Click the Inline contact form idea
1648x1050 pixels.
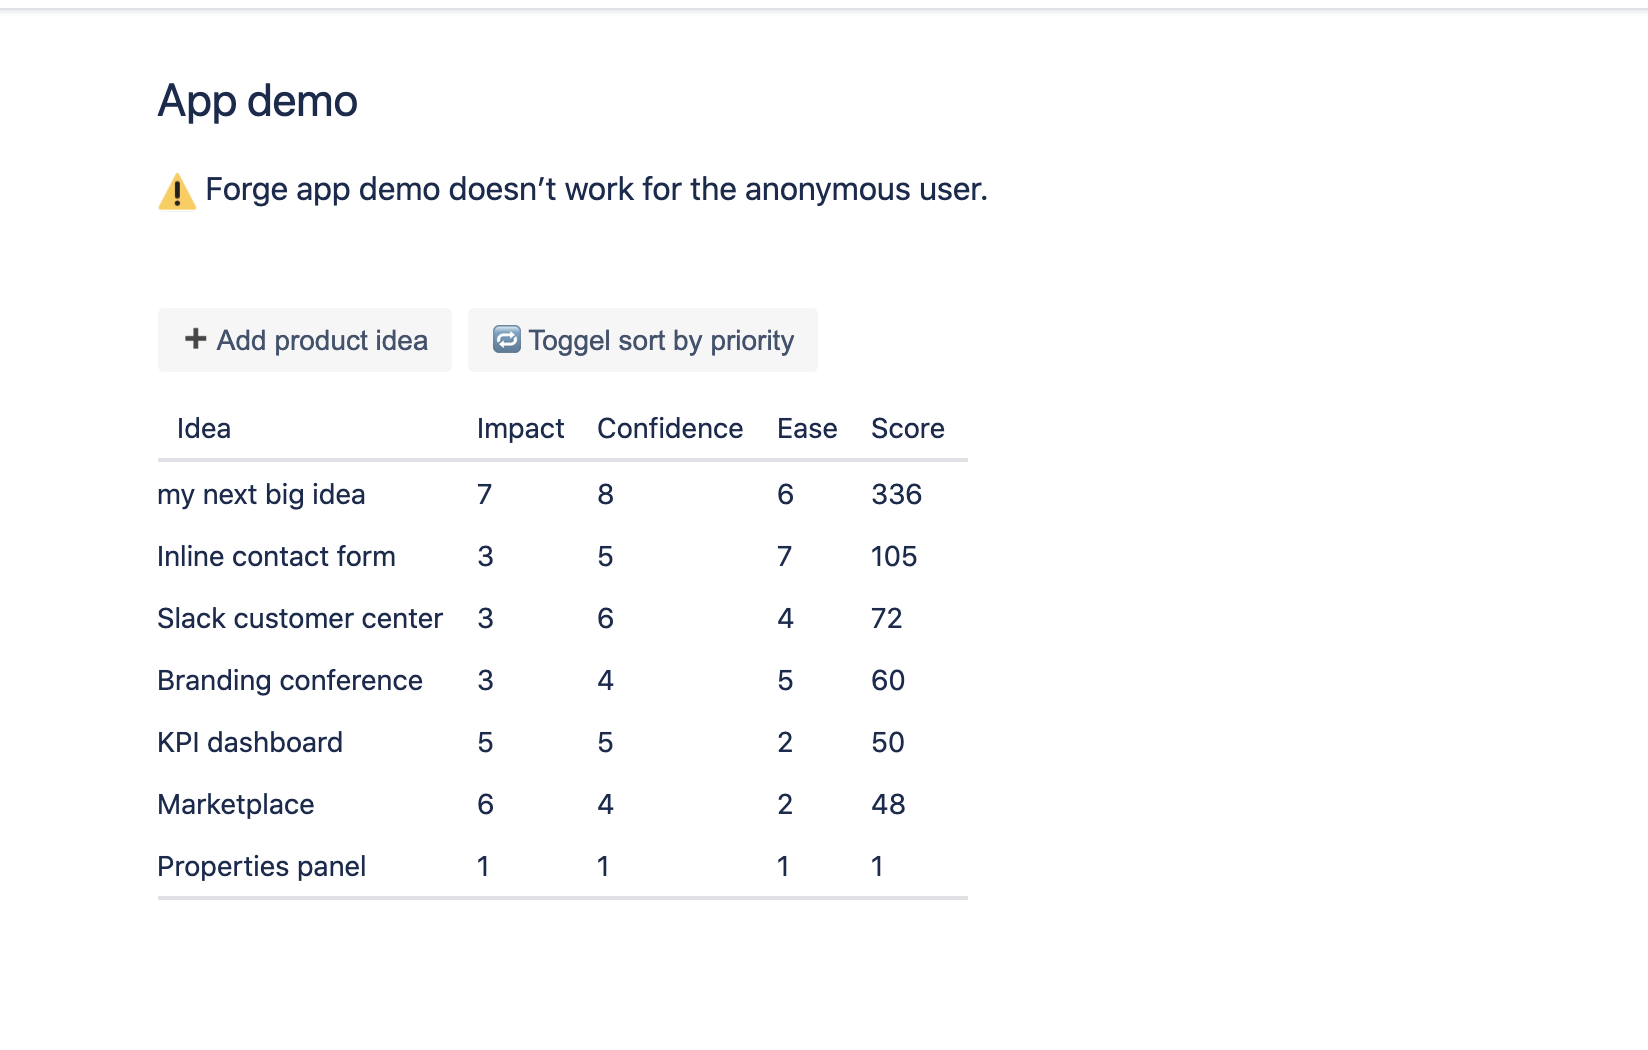tap(276, 557)
